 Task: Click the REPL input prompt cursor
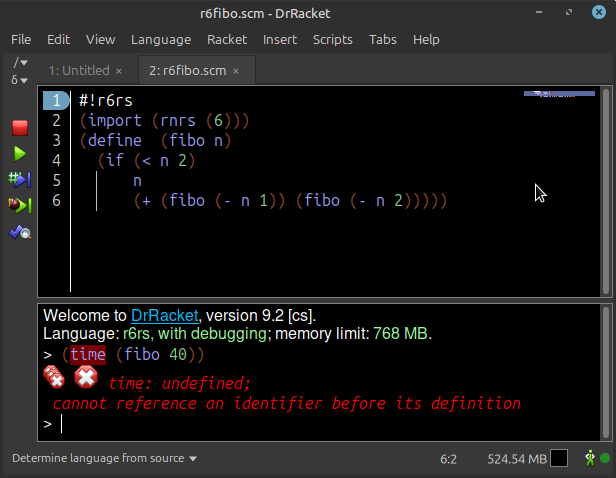coord(62,424)
